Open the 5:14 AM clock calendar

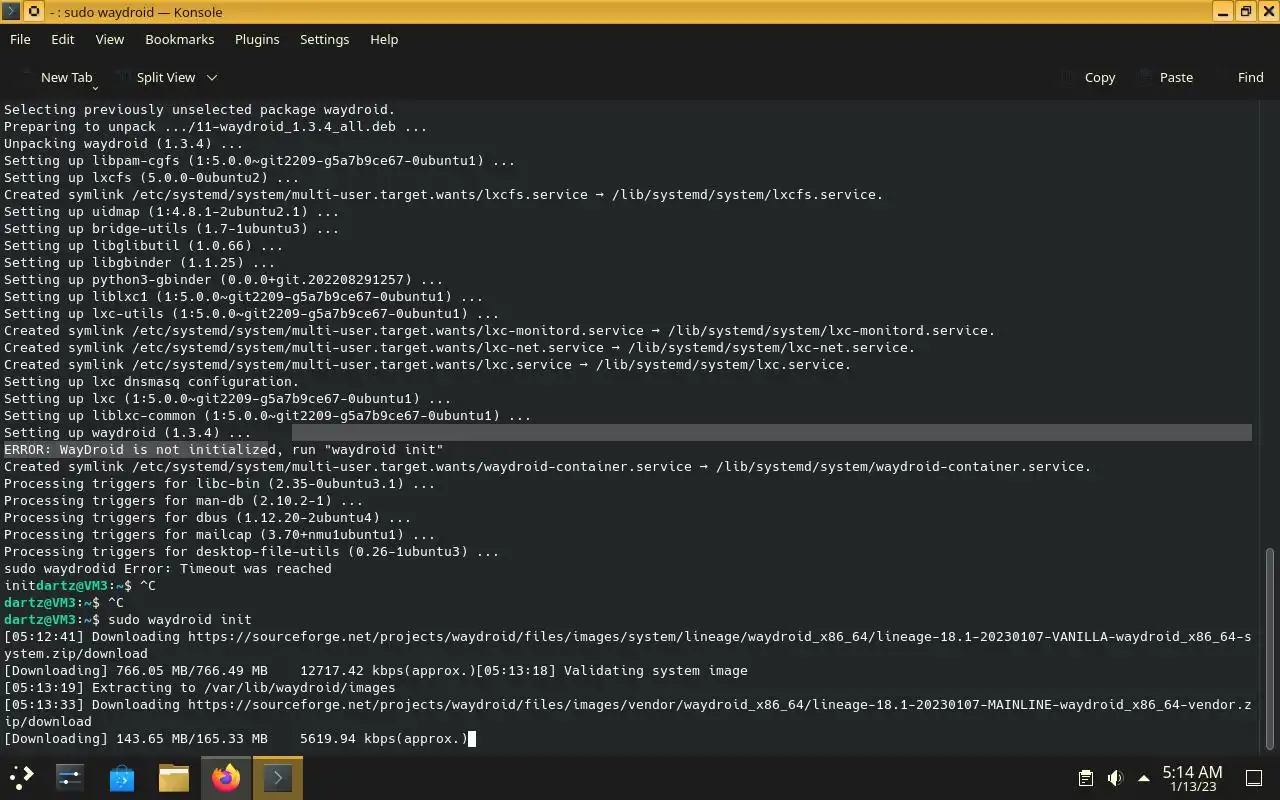(1192, 778)
